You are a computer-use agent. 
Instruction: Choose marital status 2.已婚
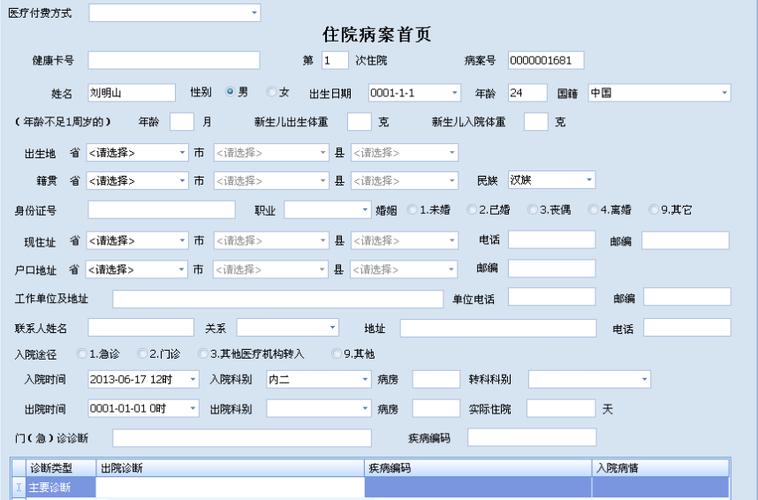pos(471,209)
